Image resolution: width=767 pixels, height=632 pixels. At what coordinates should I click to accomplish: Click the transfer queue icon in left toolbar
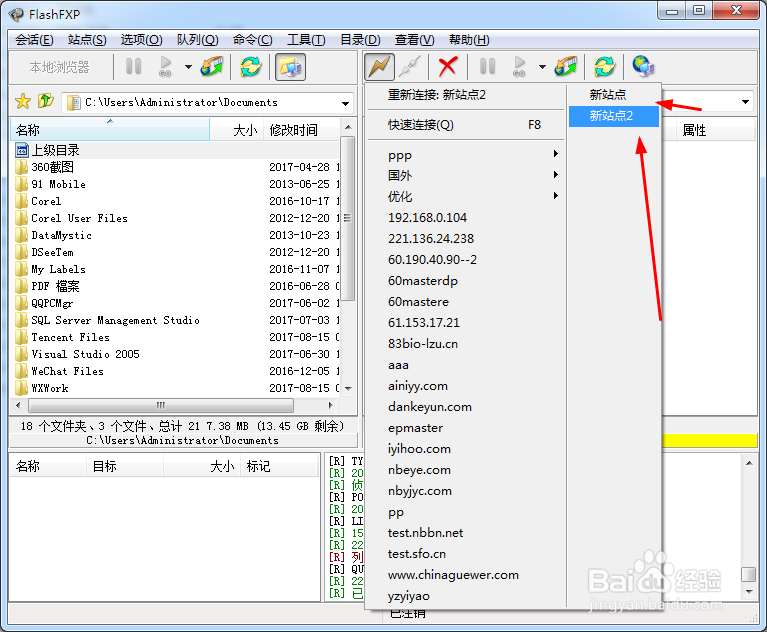coord(212,67)
